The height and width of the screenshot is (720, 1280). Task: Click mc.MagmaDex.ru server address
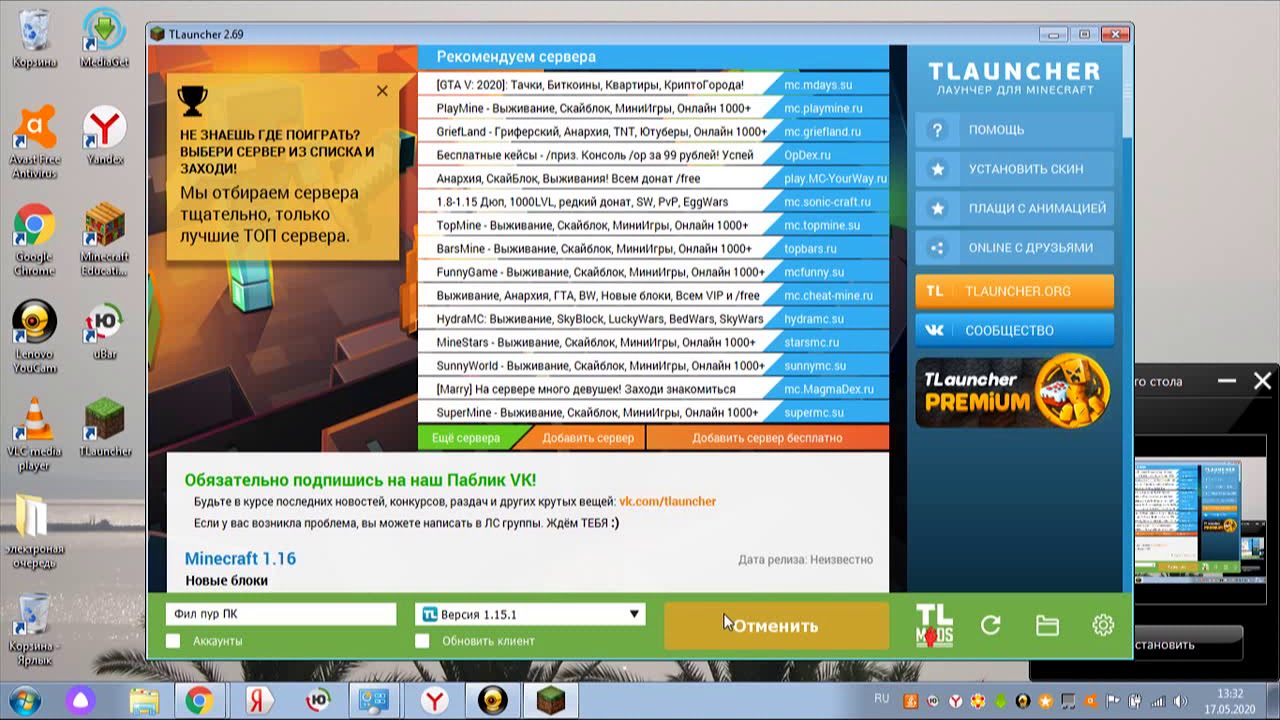pos(828,389)
